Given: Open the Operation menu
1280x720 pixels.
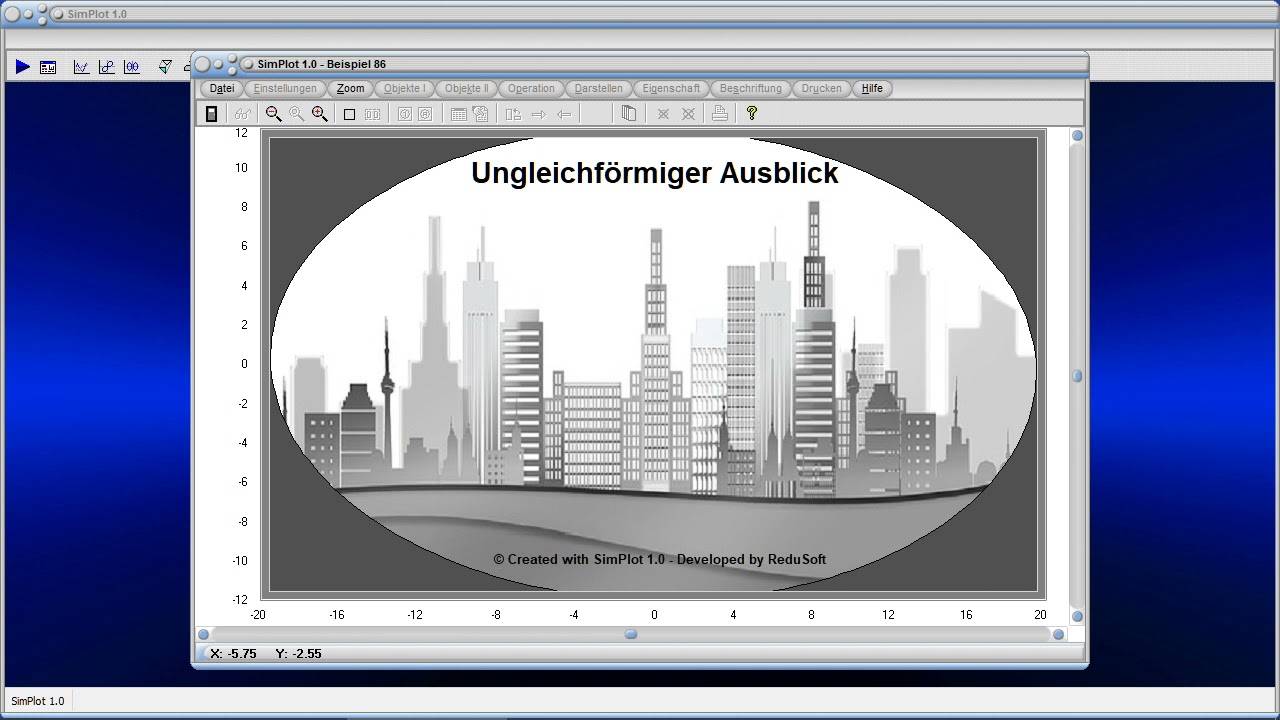Looking at the screenshot, I should pyautogui.click(x=531, y=88).
